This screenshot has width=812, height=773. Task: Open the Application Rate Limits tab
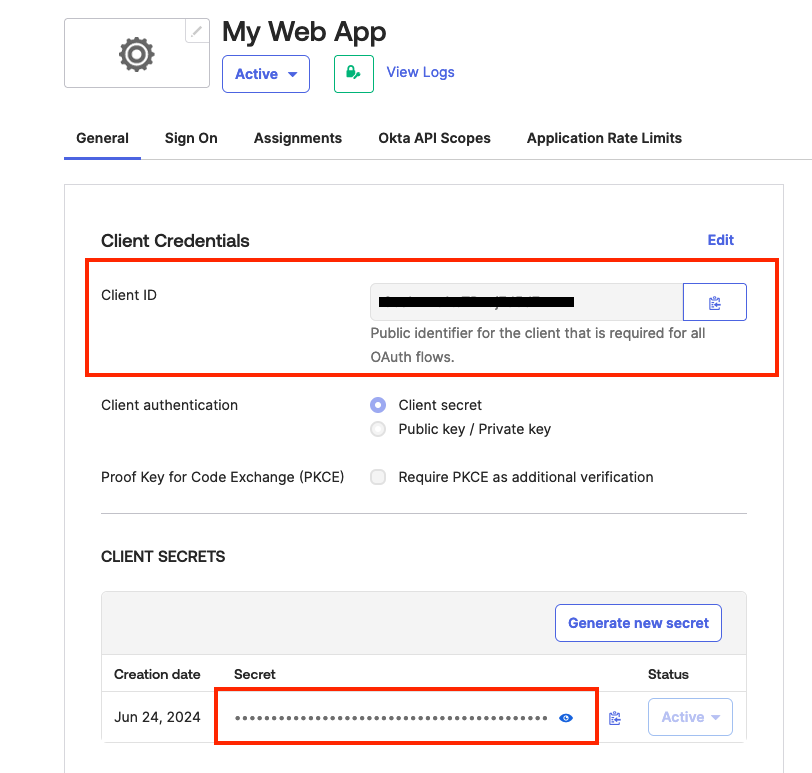(604, 138)
